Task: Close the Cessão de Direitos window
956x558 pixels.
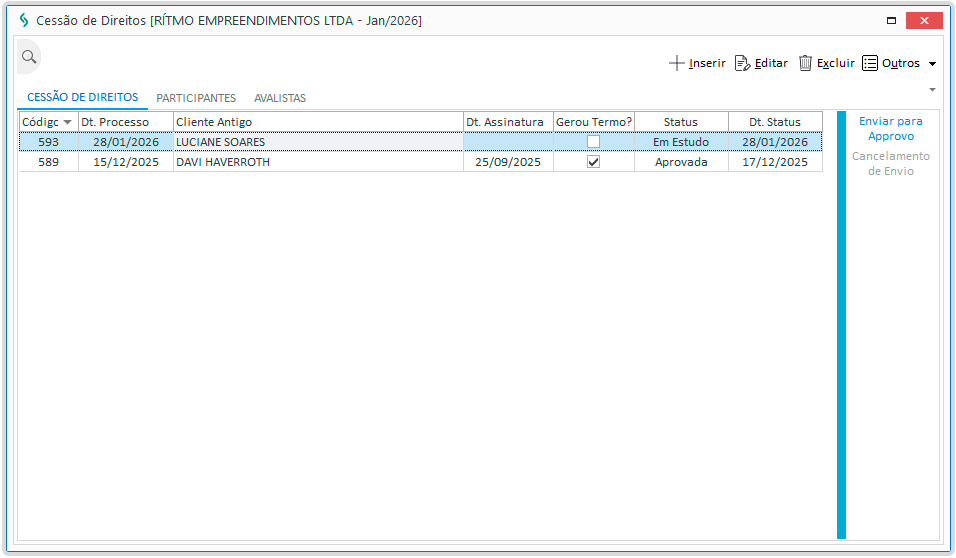Action: (x=924, y=21)
